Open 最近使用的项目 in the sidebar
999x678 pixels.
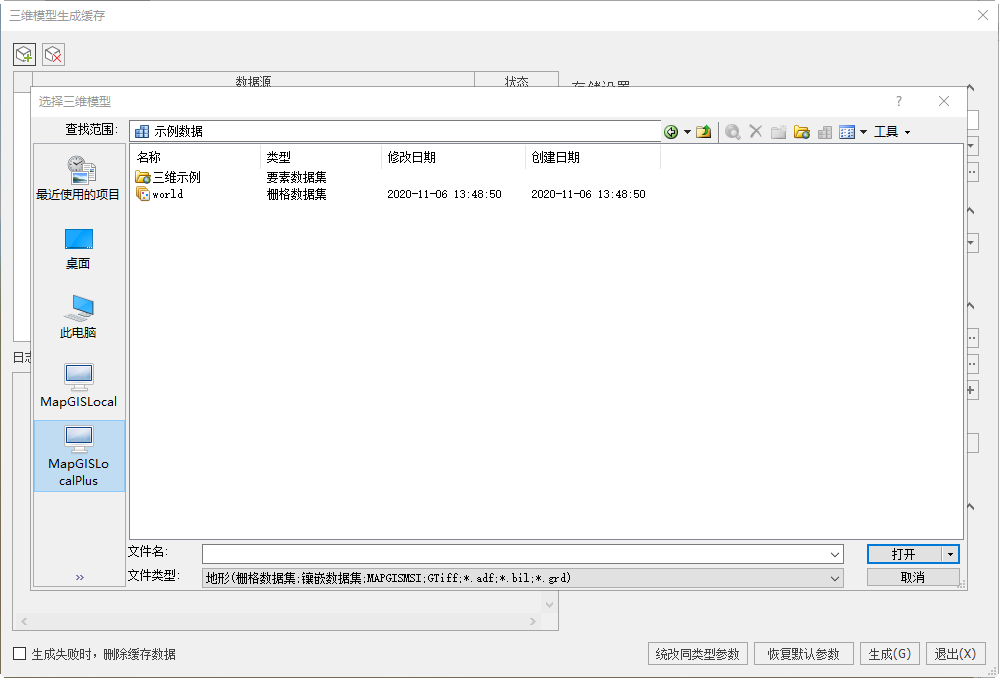[x=79, y=179]
